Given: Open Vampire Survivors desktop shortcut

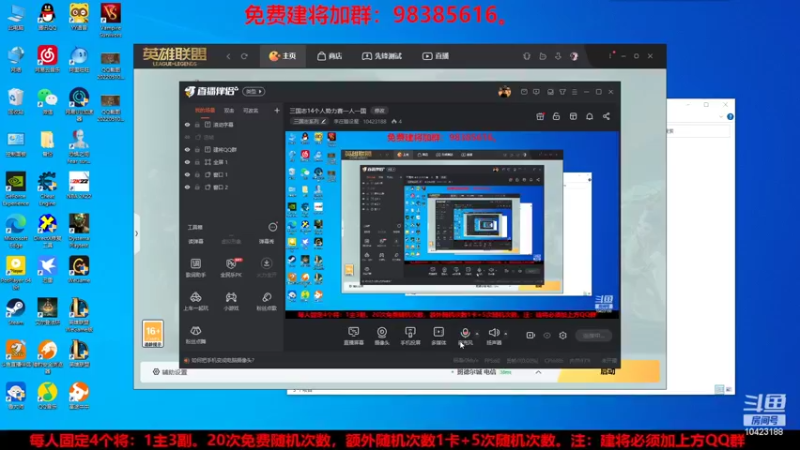Looking at the screenshot, I should pos(111,20).
